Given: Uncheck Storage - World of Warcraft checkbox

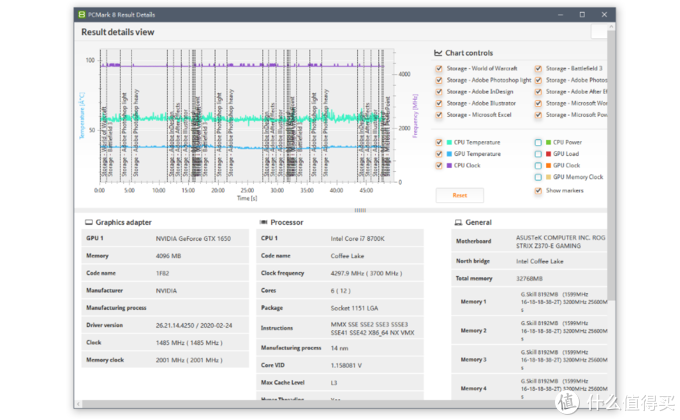Looking at the screenshot, I should click(x=439, y=69).
